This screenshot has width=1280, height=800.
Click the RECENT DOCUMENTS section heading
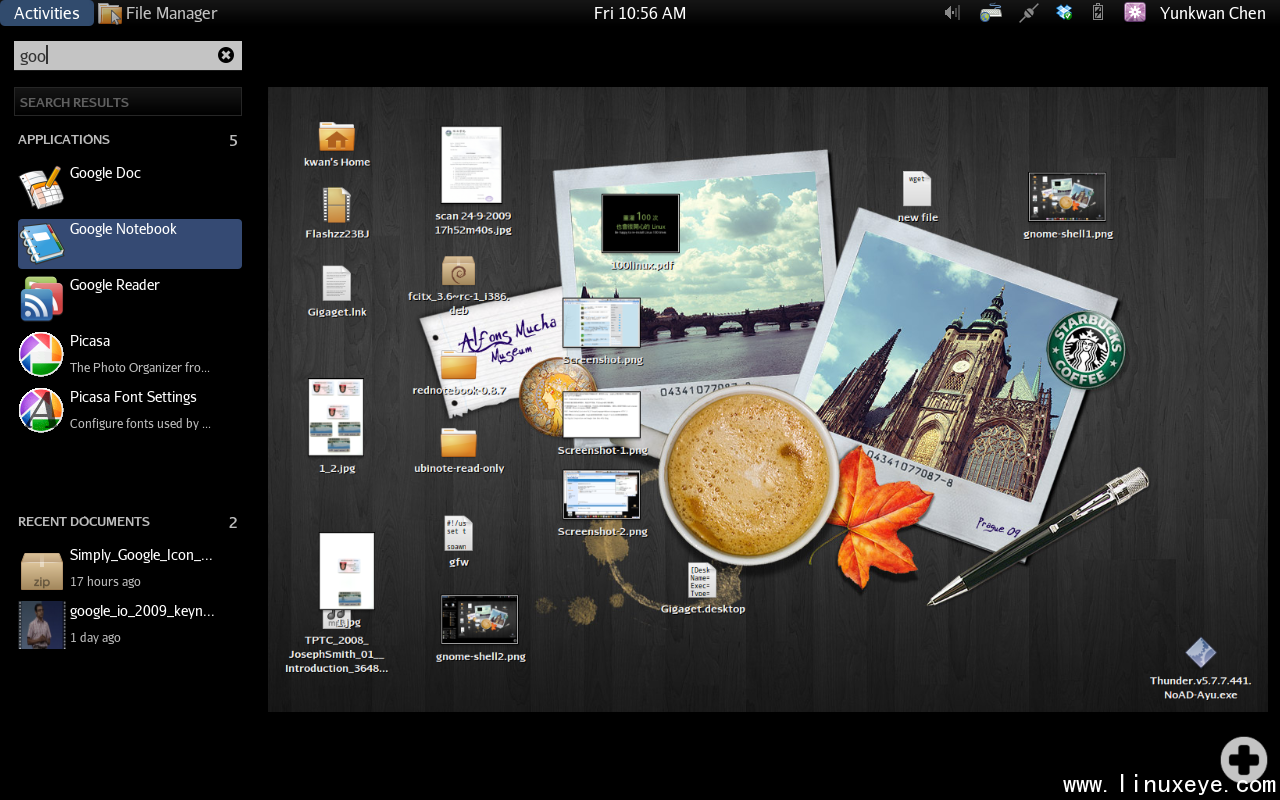[x=84, y=522]
